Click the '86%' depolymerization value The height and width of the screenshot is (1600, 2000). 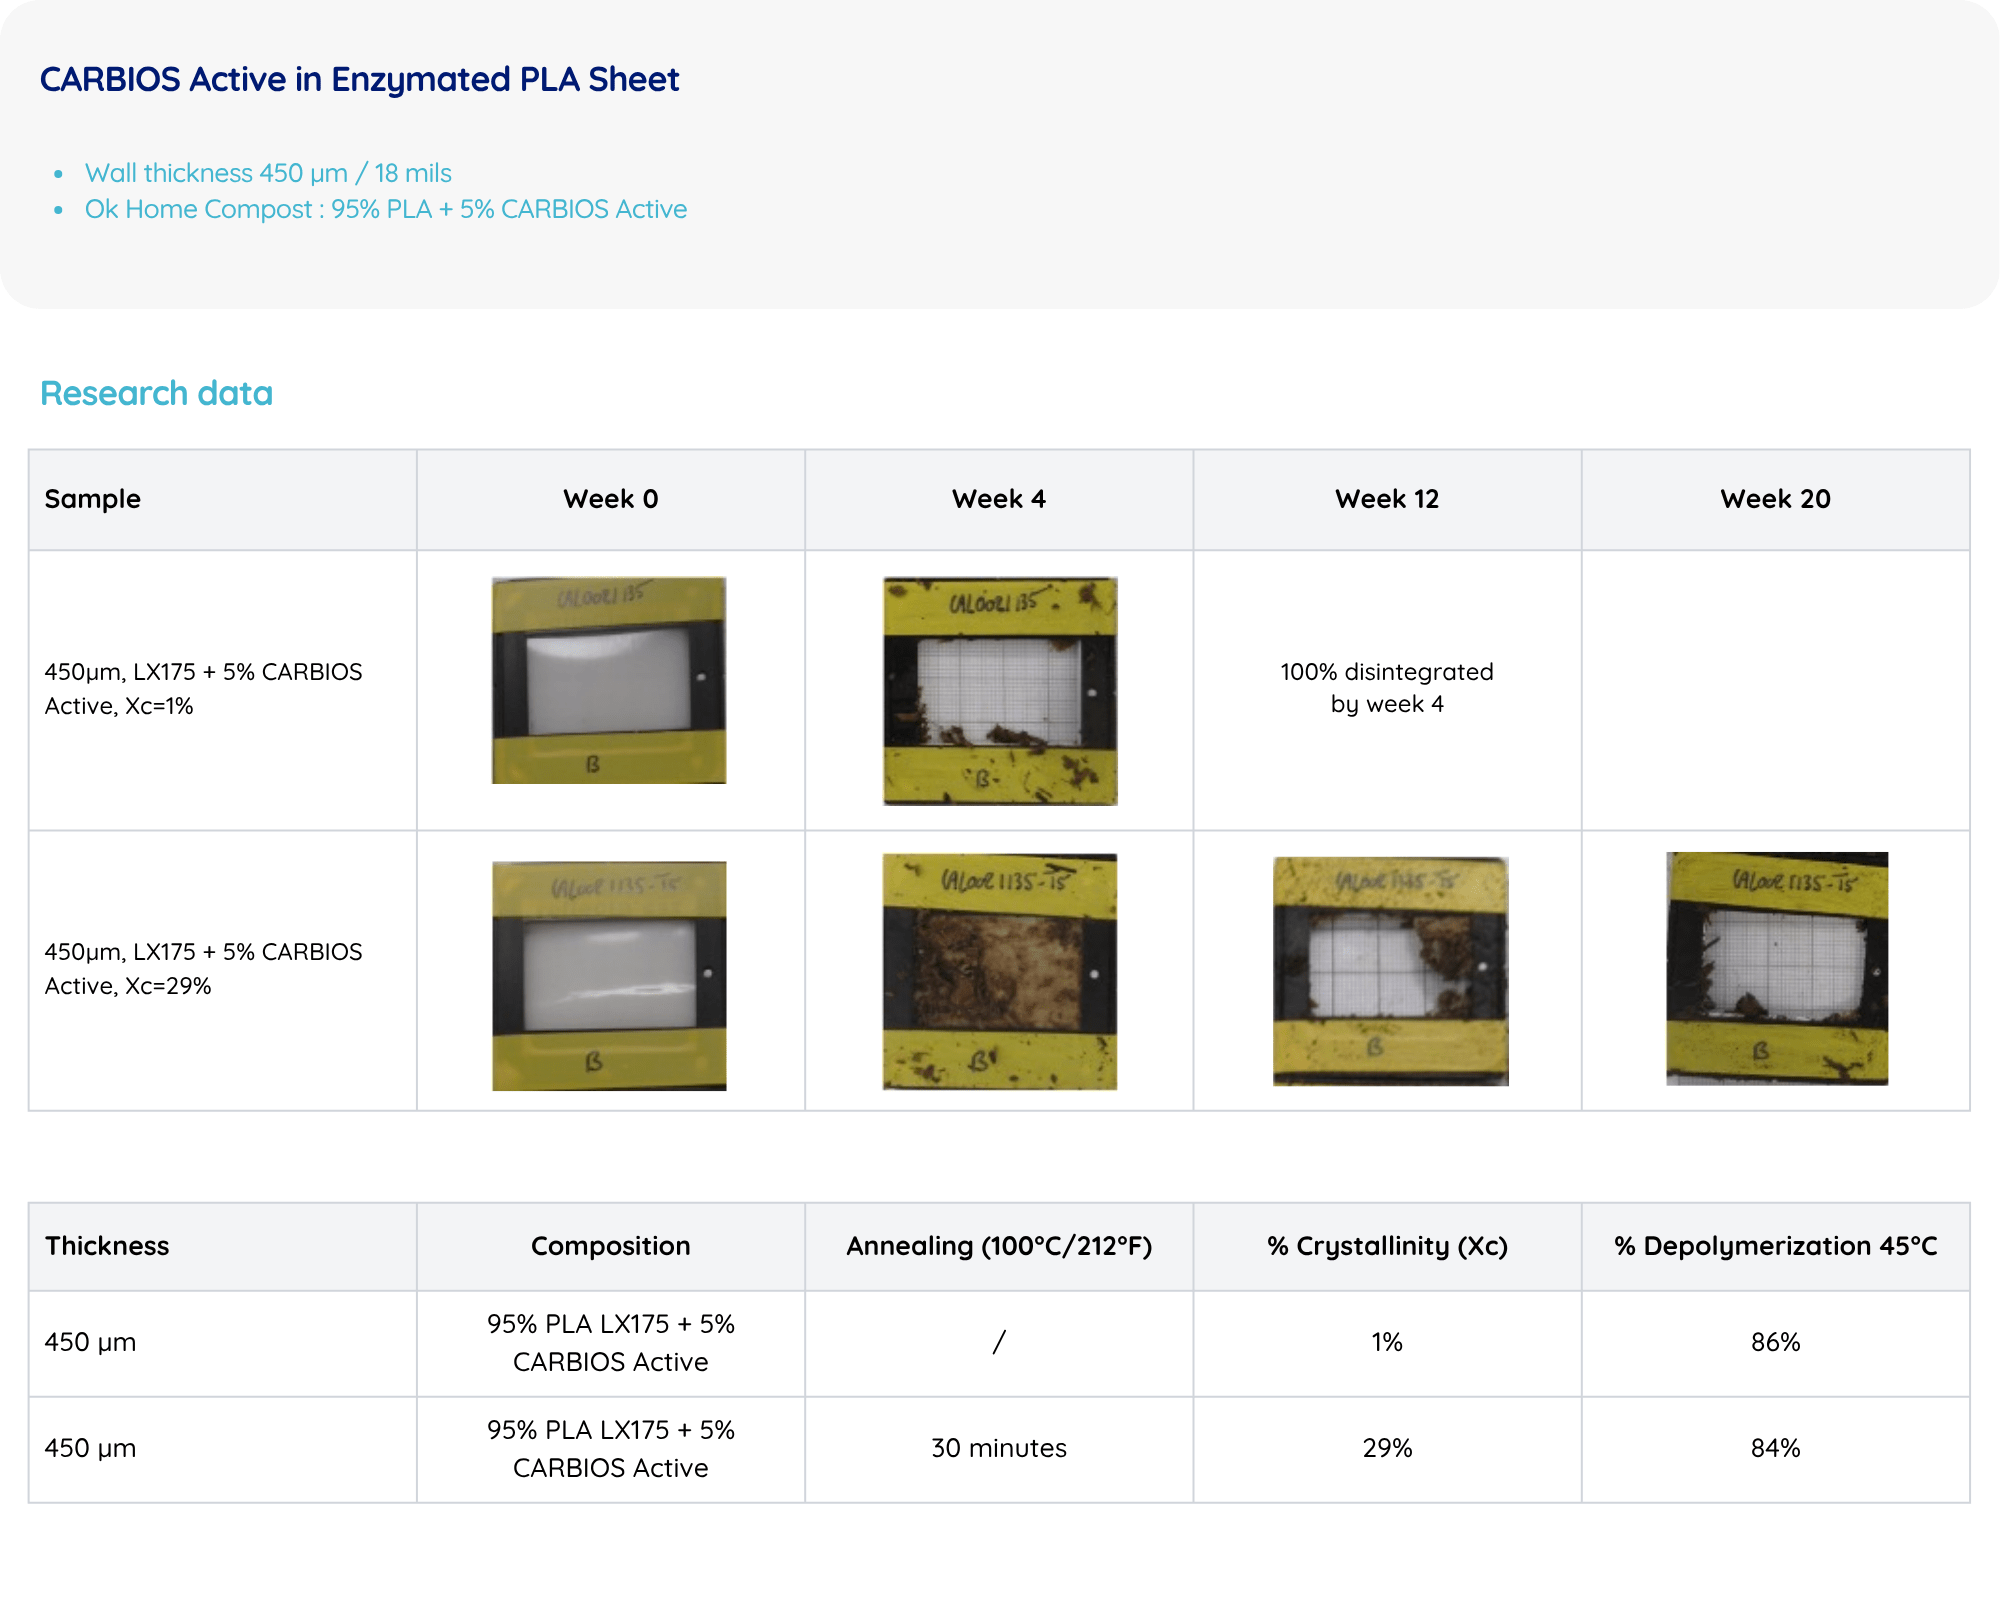[x=1776, y=1342]
